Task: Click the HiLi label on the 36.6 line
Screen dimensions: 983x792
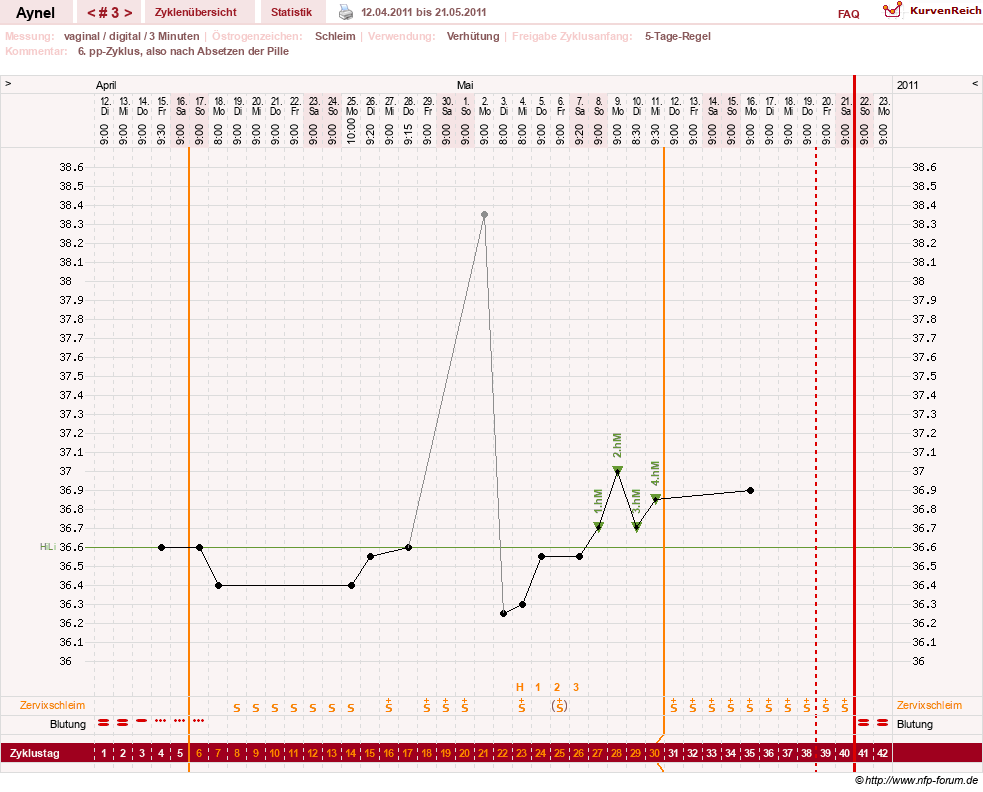Action: pyautogui.click(x=48, y=547)
